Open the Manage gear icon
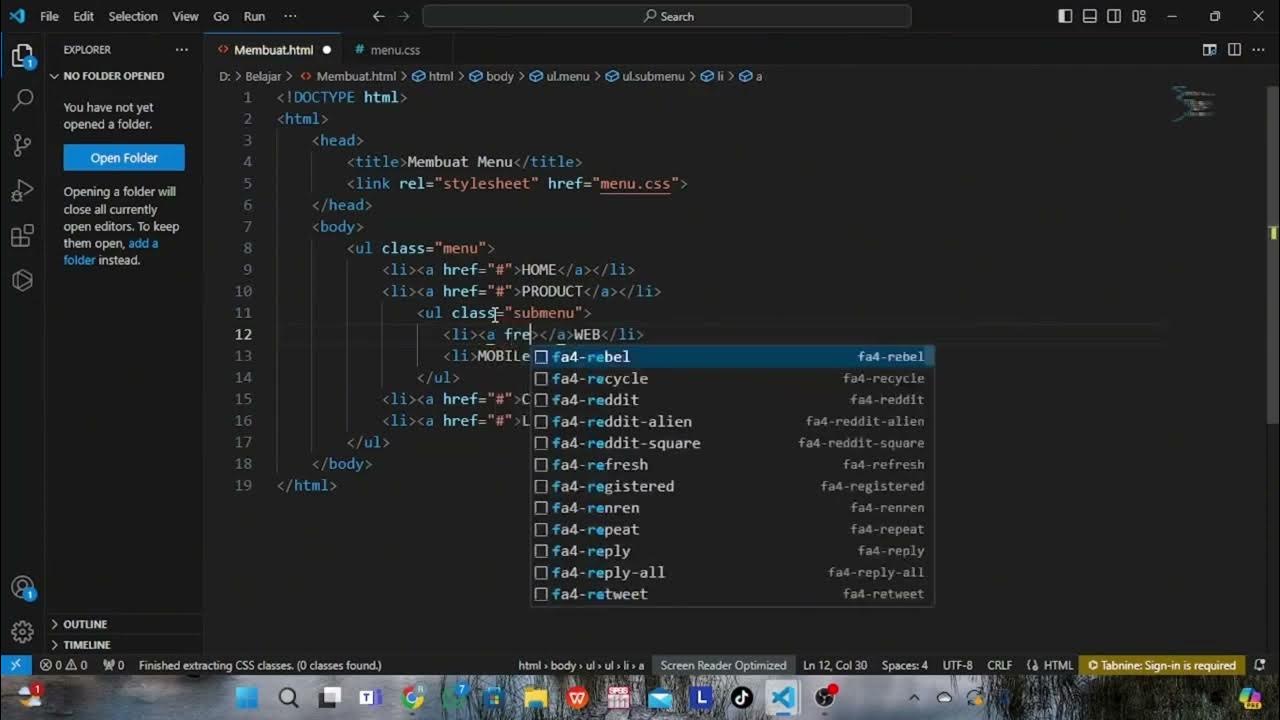The width and height of the screenshot is (1280, 720). click(x=22, y=632)
